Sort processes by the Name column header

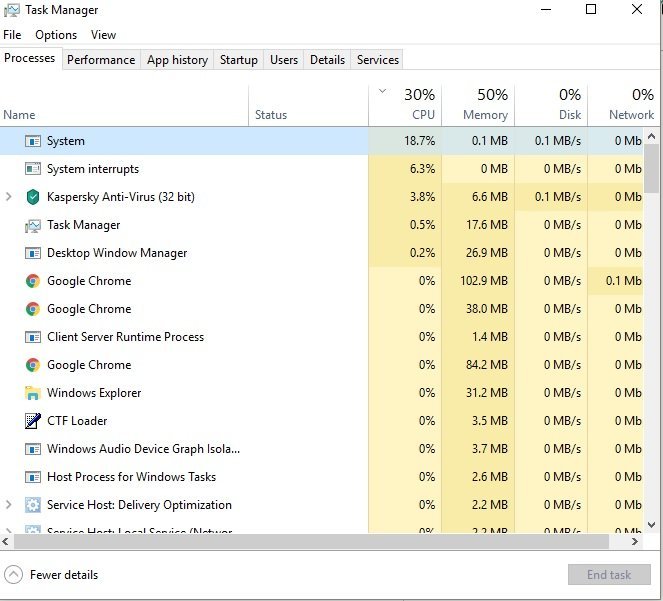point(124,106)
